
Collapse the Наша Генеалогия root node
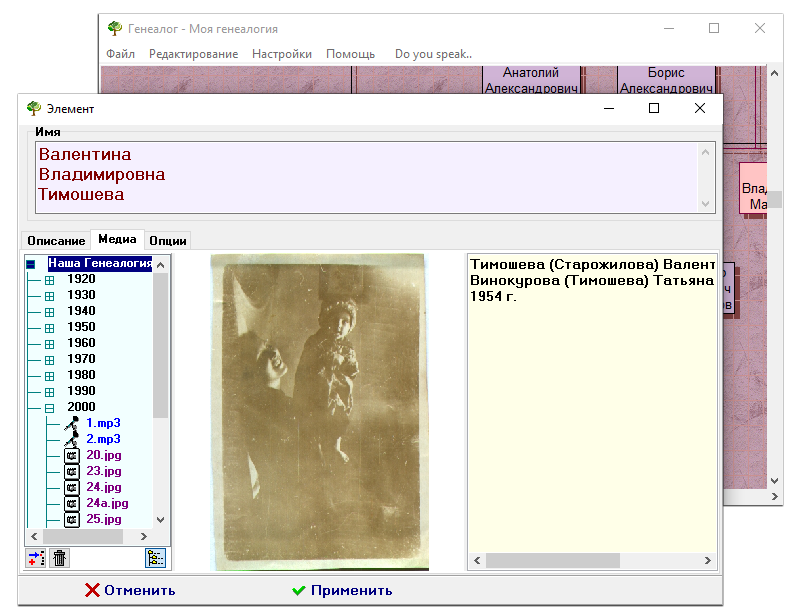click(31, 264)
